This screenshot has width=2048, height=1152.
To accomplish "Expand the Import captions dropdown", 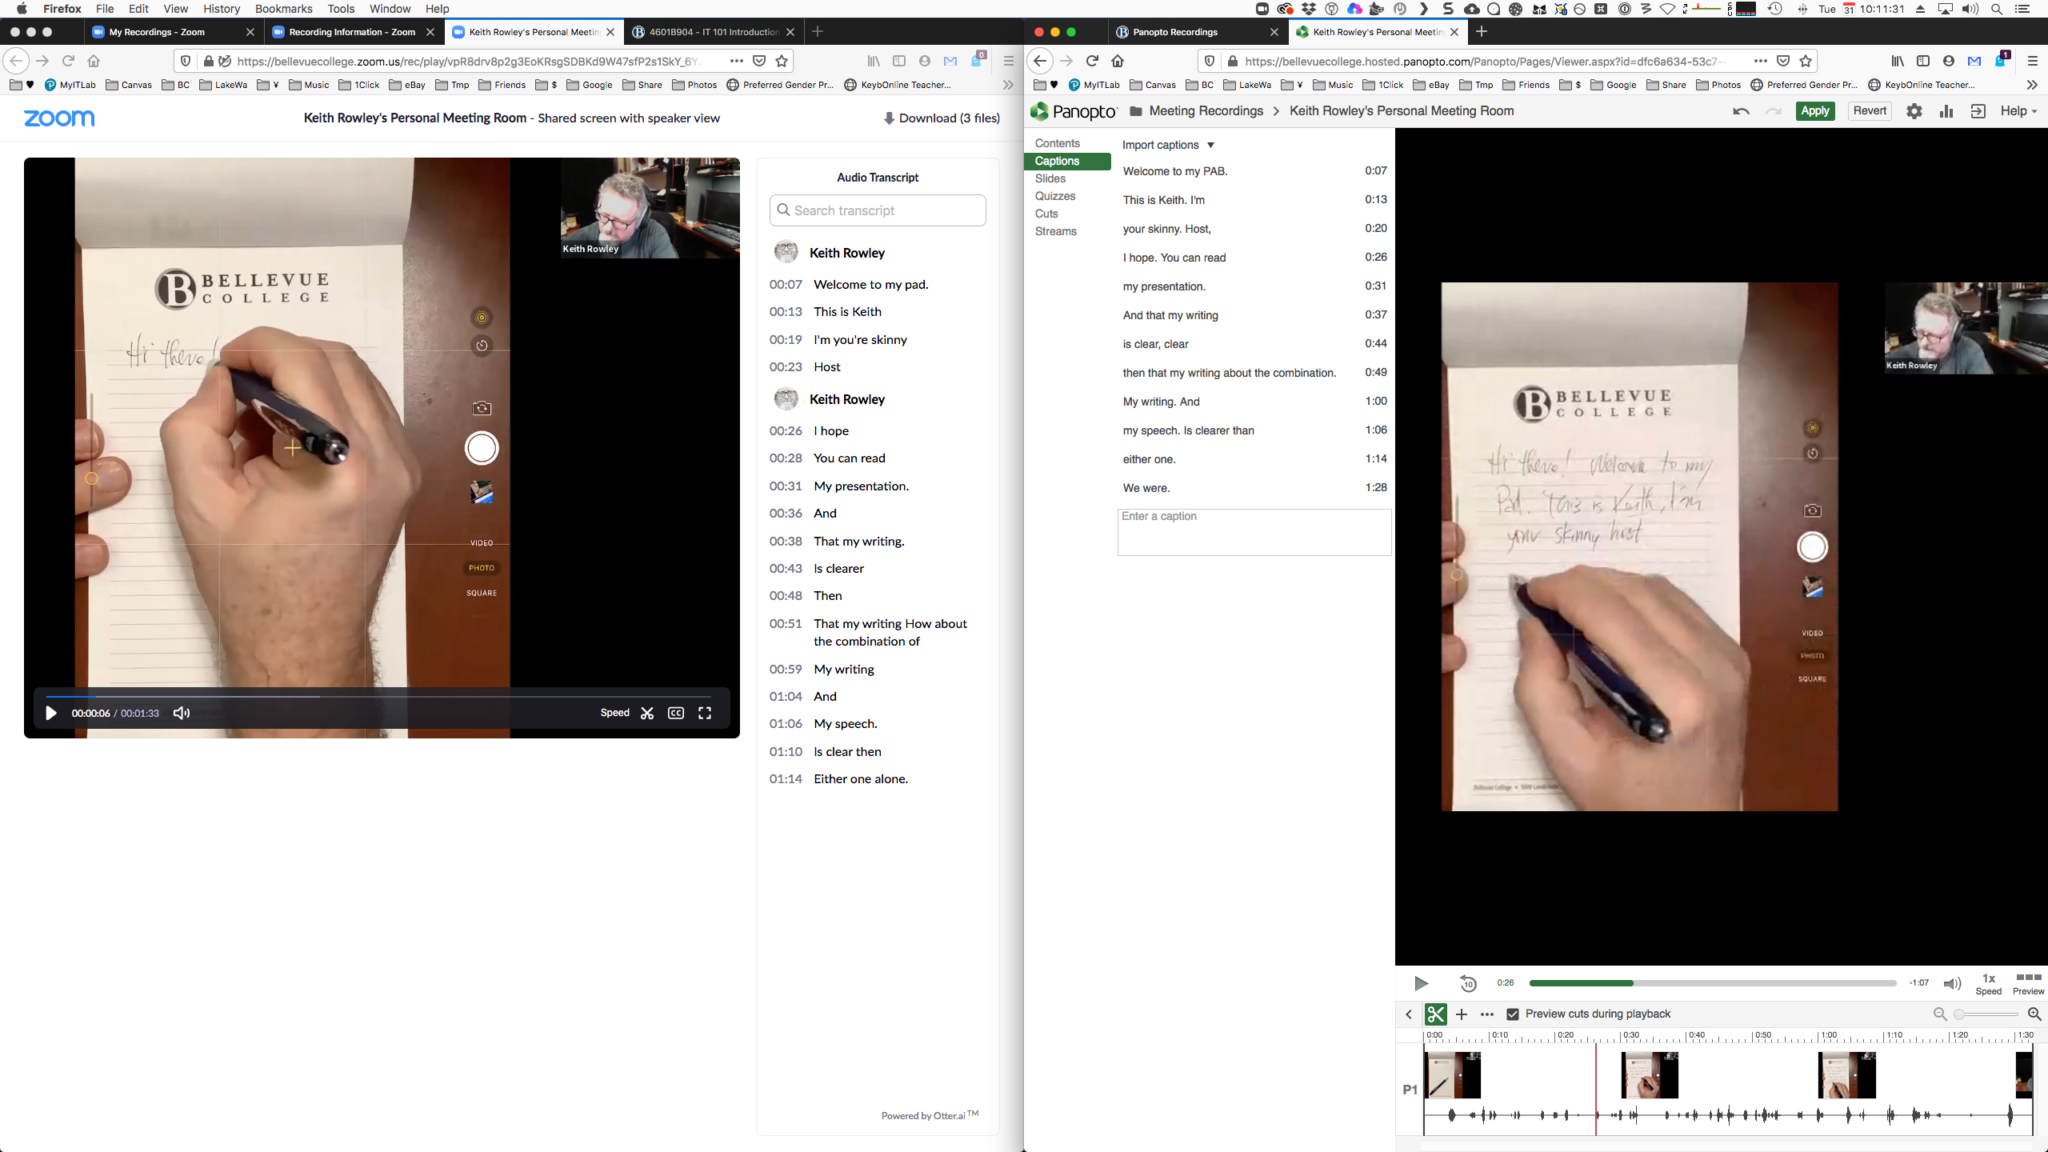I will coord(1168,145).
